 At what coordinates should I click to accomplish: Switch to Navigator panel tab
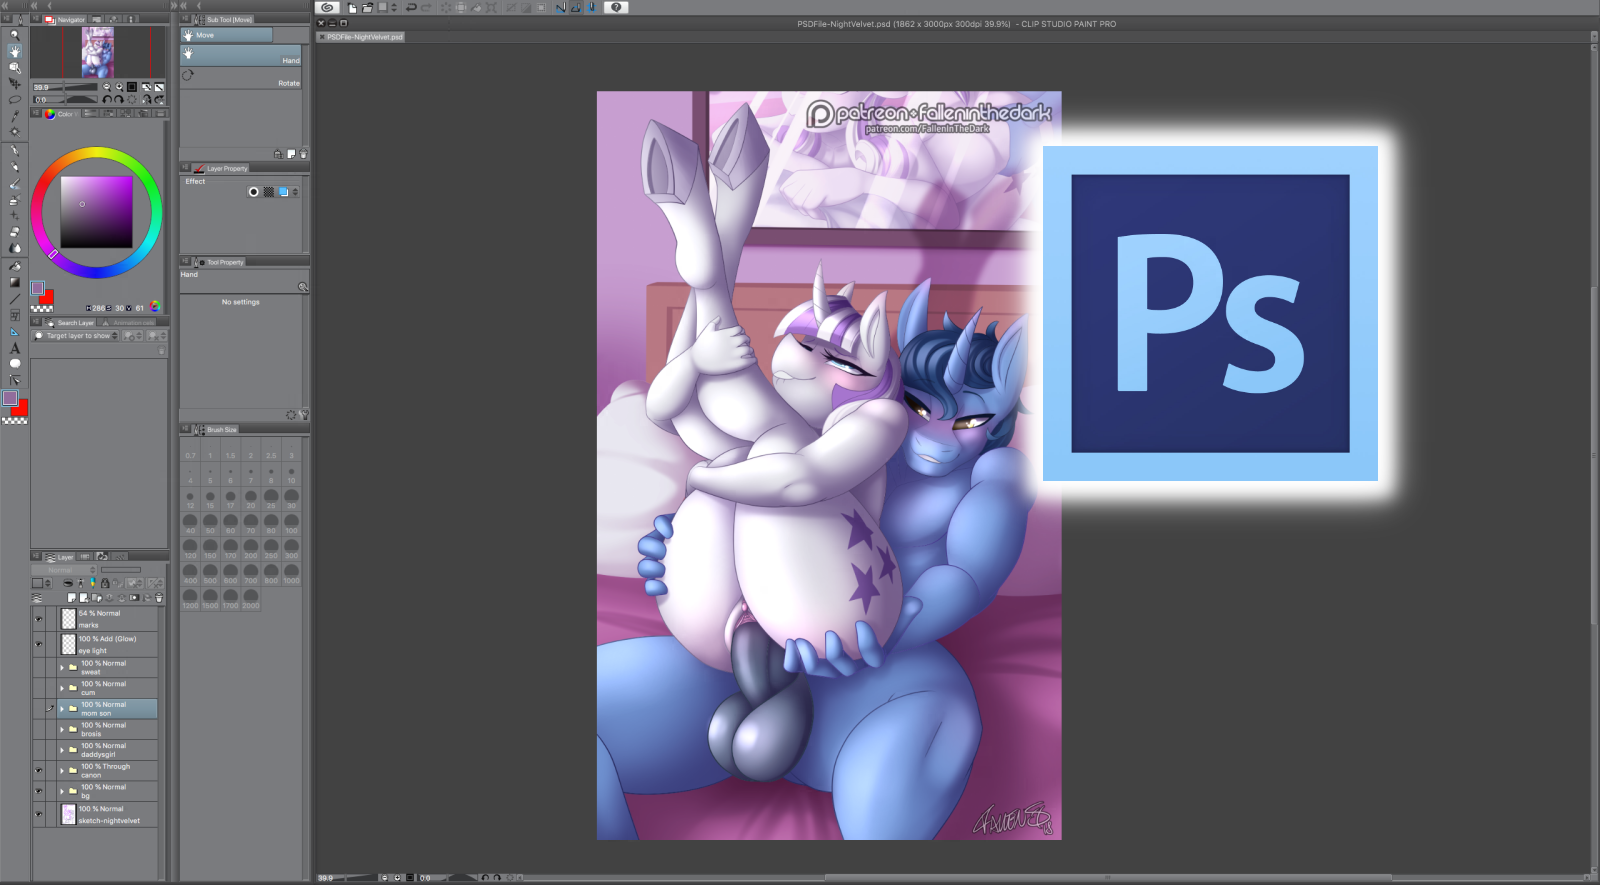(65, 19)
